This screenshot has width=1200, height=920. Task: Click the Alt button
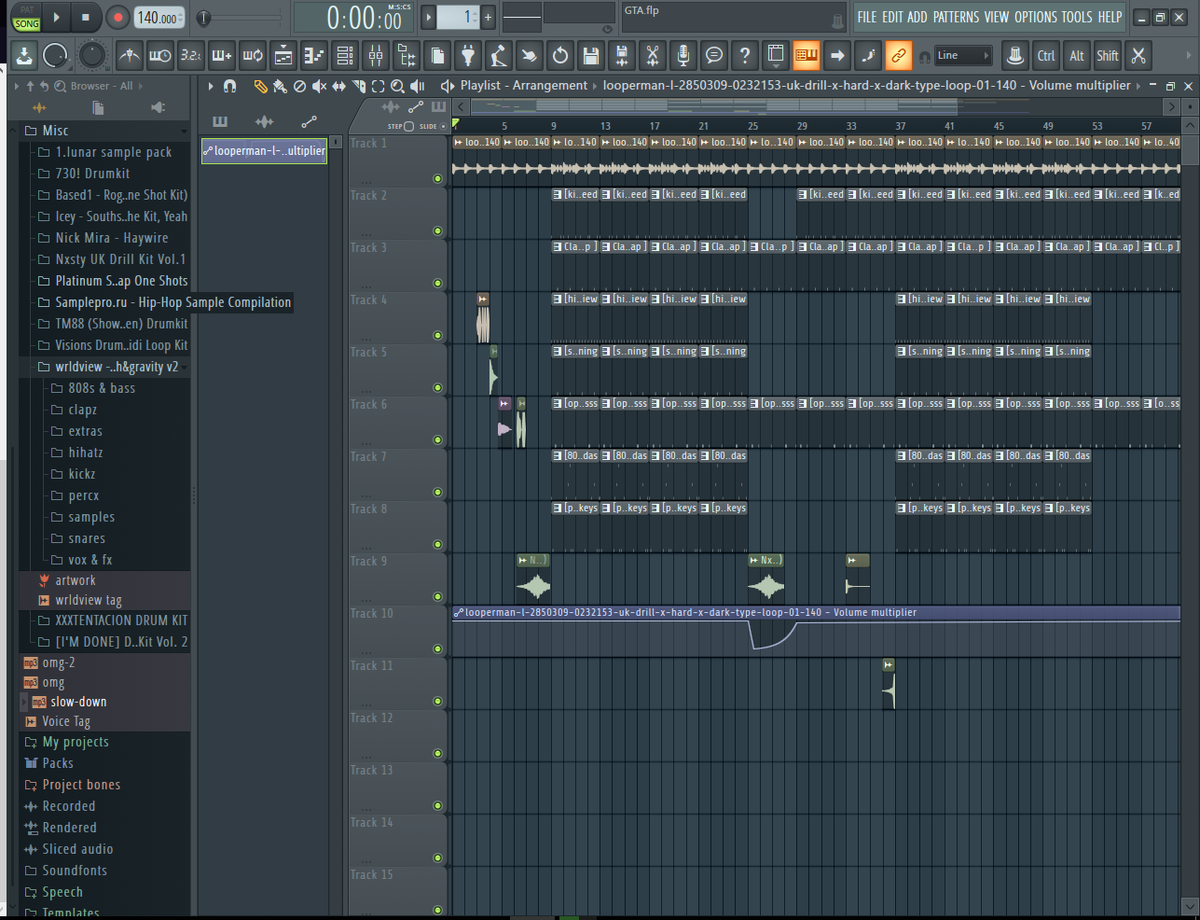1076,56
